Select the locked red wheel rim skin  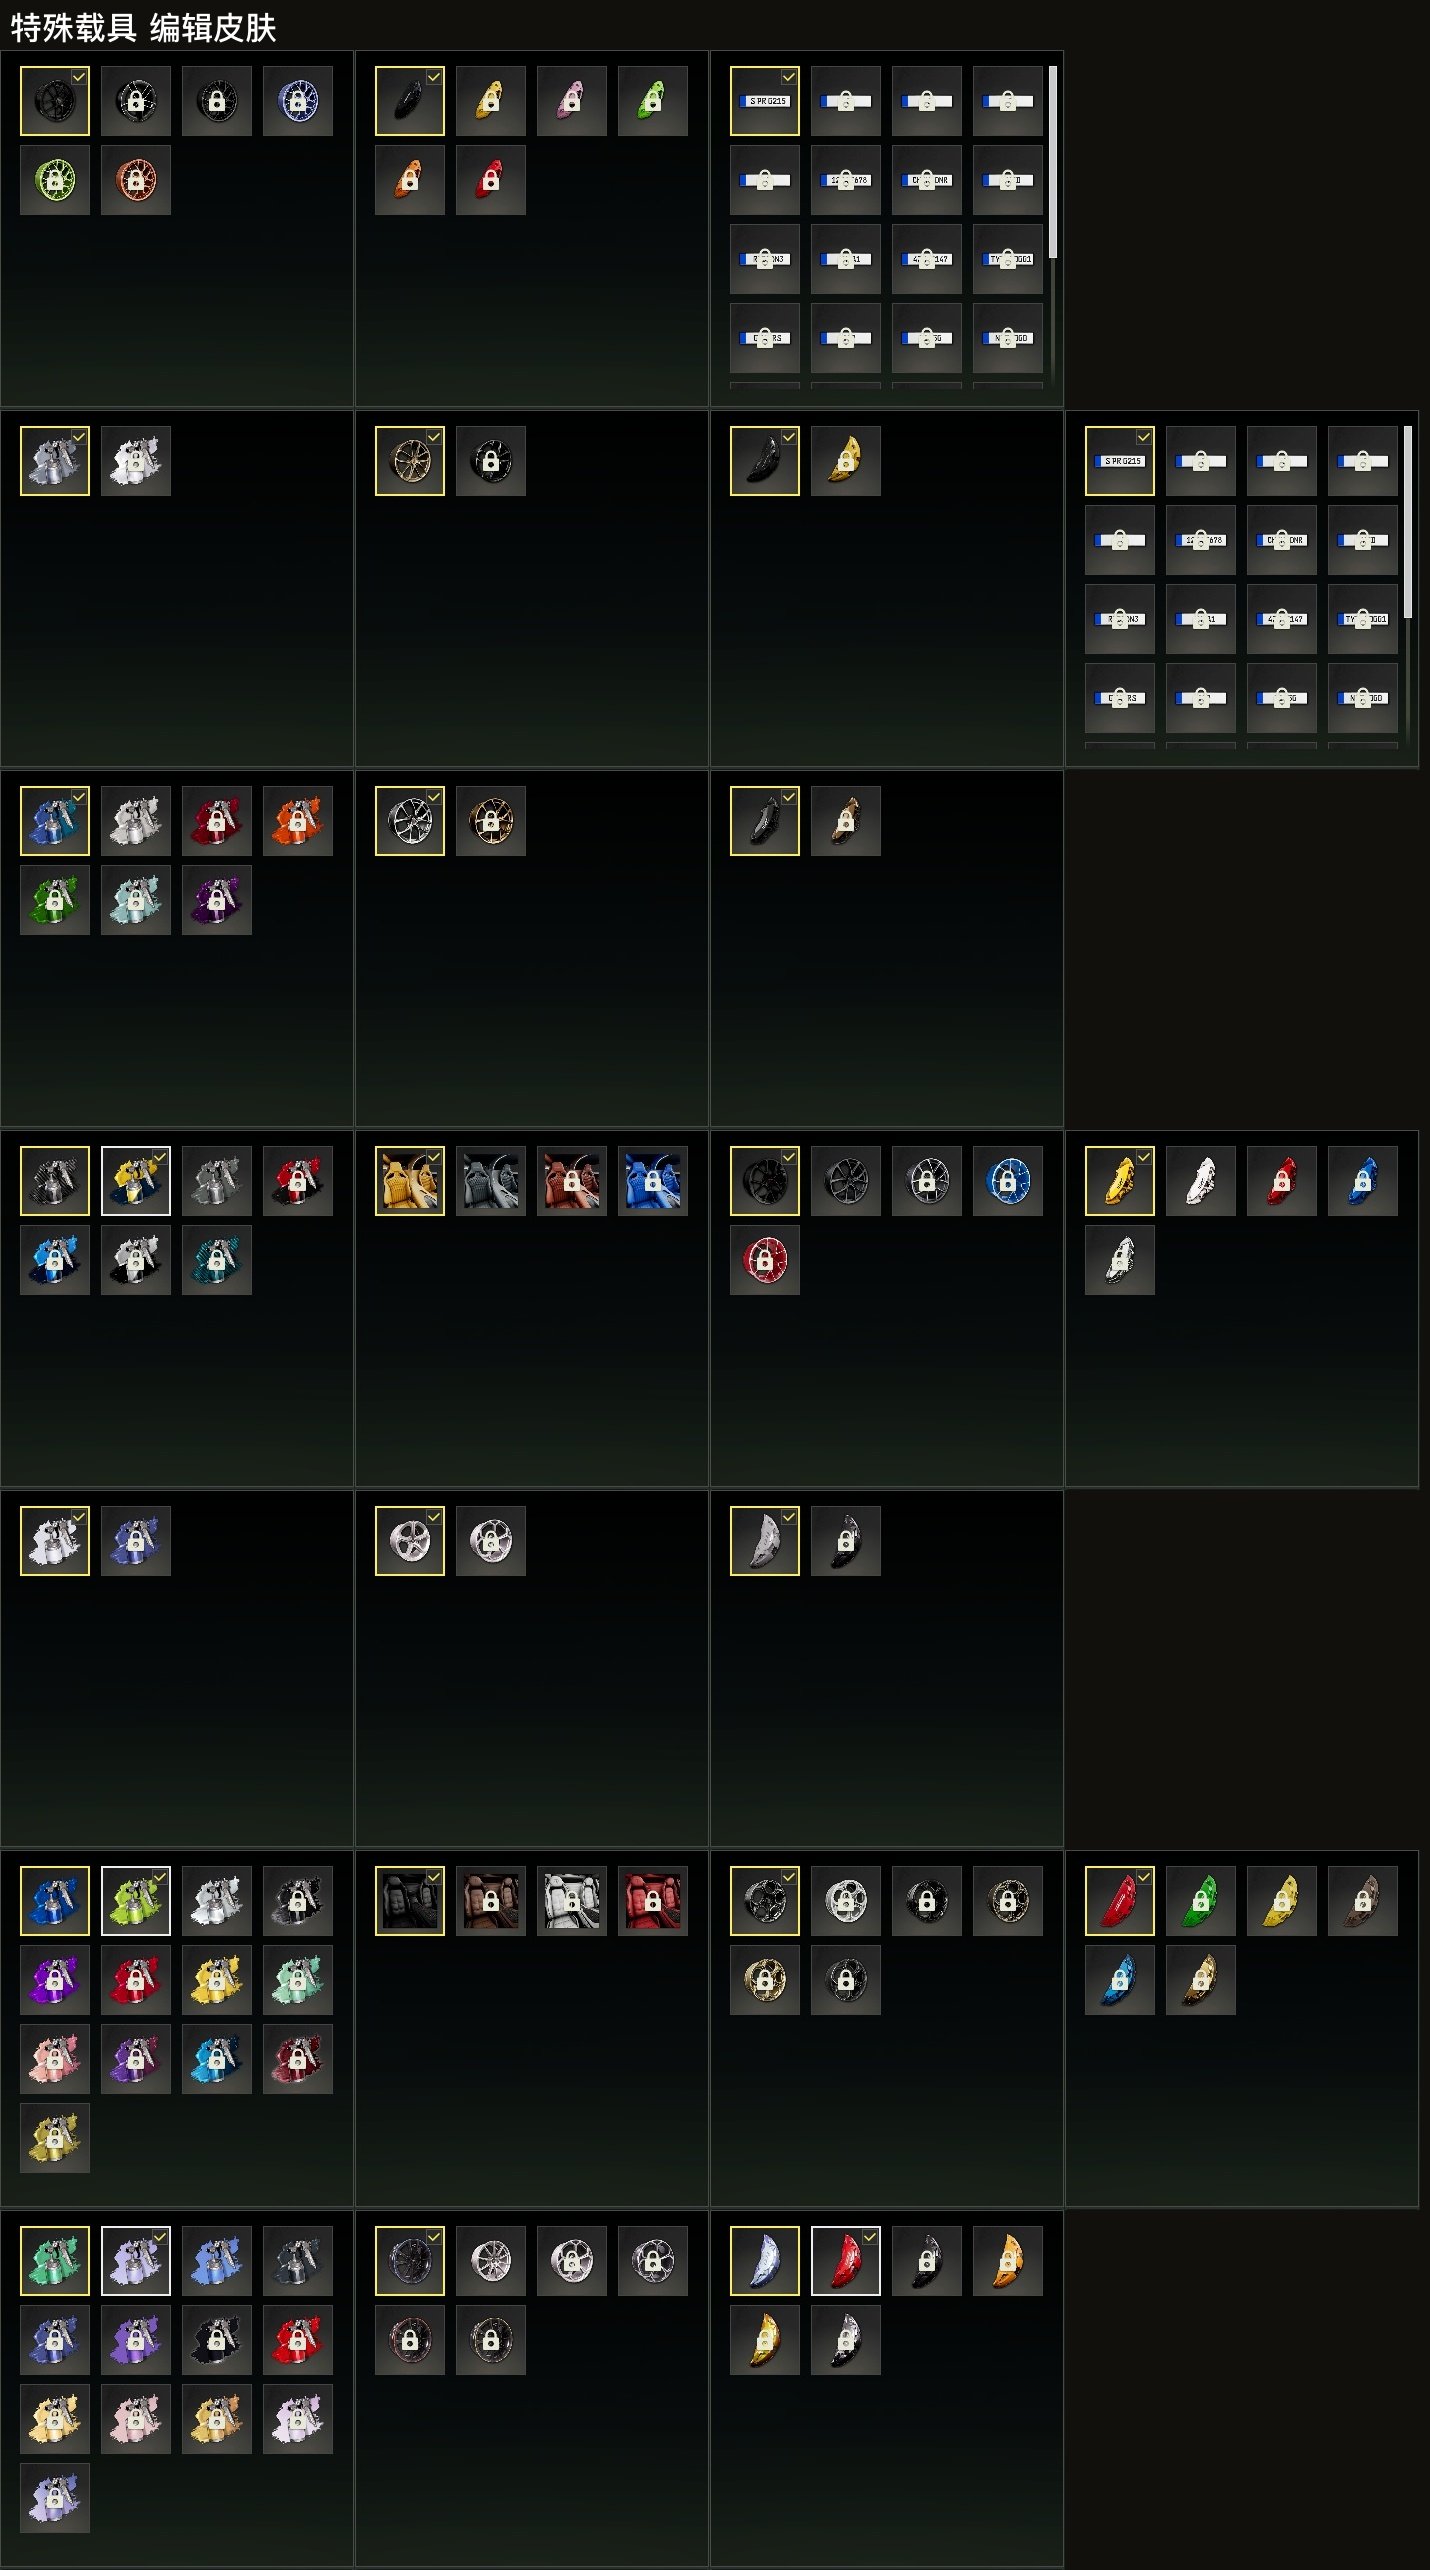(x=765, y=1260)
